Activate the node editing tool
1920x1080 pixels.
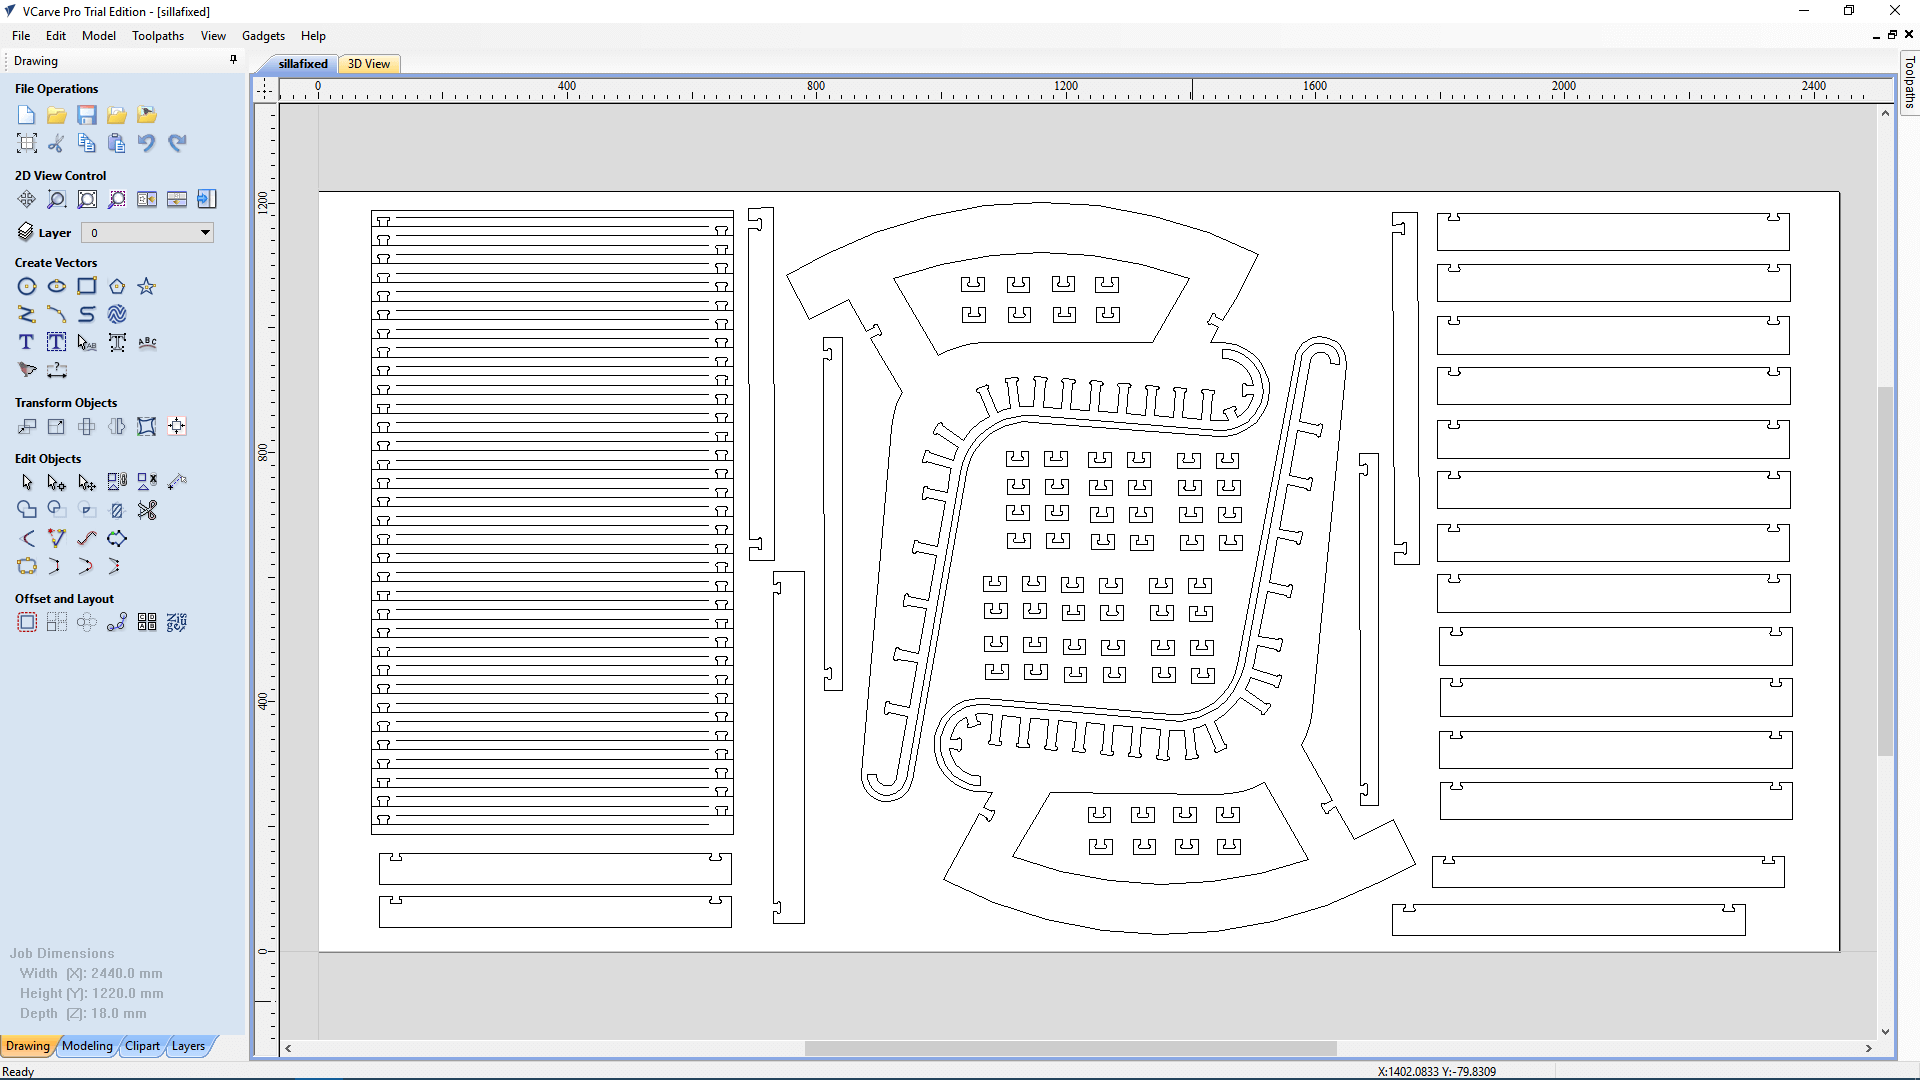[57, 482]
